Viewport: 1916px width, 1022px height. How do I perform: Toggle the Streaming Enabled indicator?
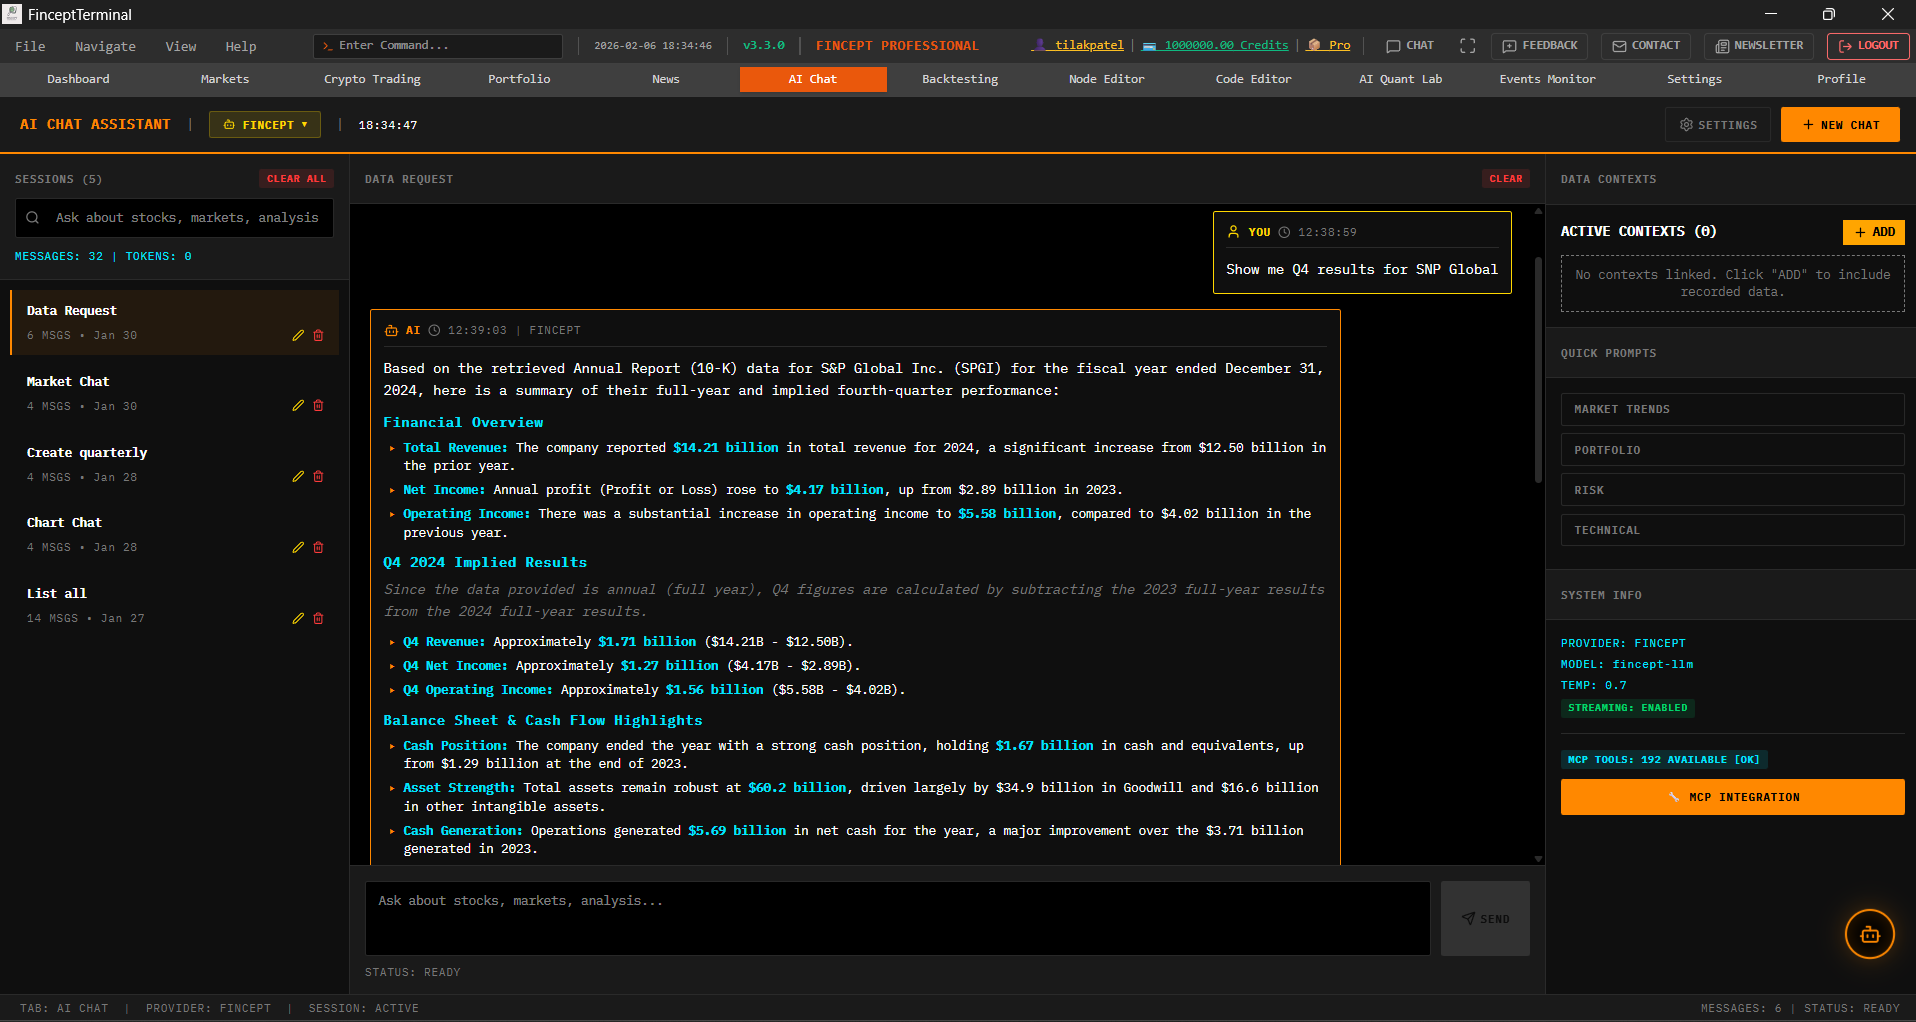(1627, 708)
